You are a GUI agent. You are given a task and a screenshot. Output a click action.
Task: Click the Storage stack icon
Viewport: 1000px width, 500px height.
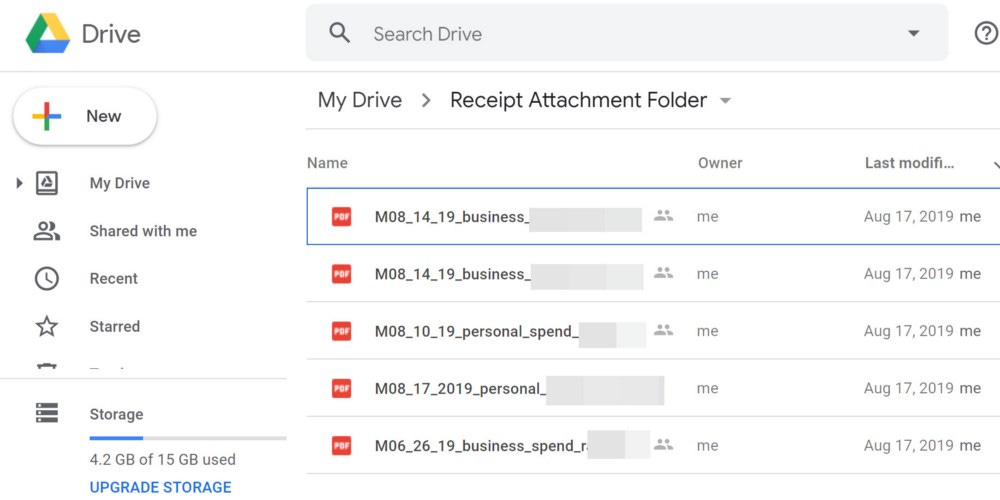pos(47,413)
